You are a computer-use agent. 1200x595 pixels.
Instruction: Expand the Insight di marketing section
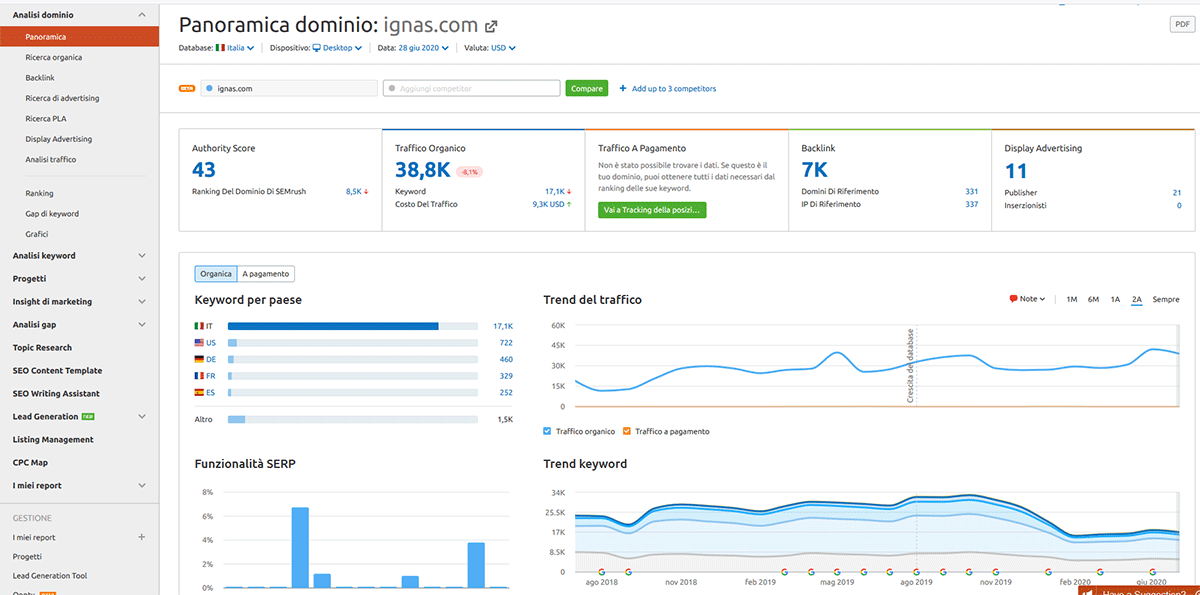[x=141, y=302]
